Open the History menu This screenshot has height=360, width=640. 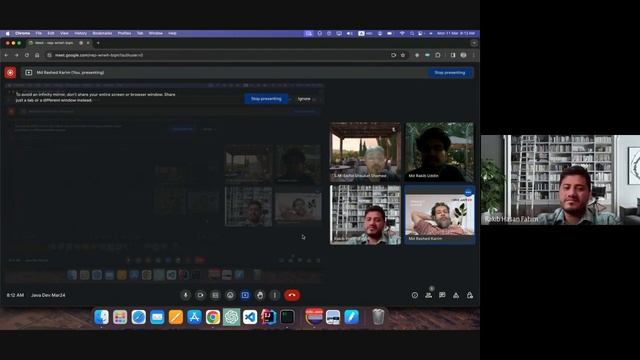[x=80, y=33]
